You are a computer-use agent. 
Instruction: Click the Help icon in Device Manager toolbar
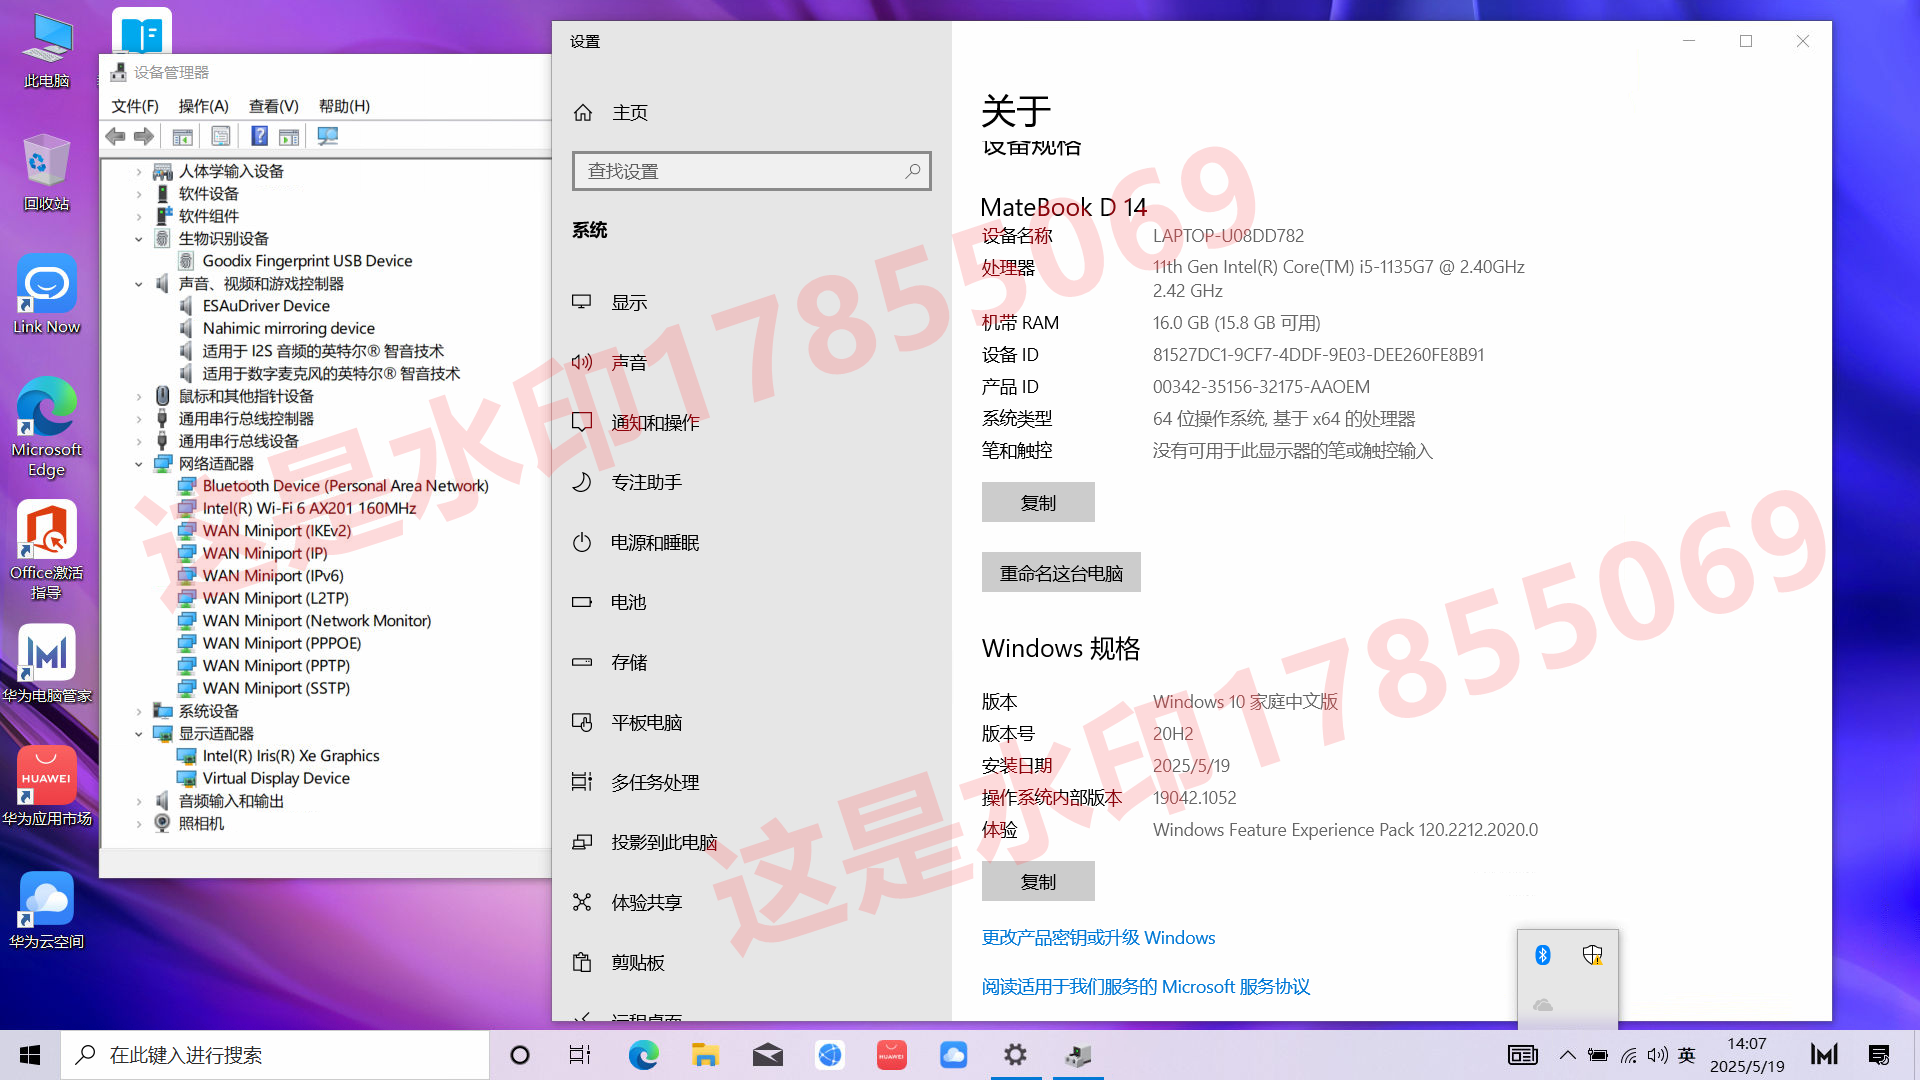[259, 136]
